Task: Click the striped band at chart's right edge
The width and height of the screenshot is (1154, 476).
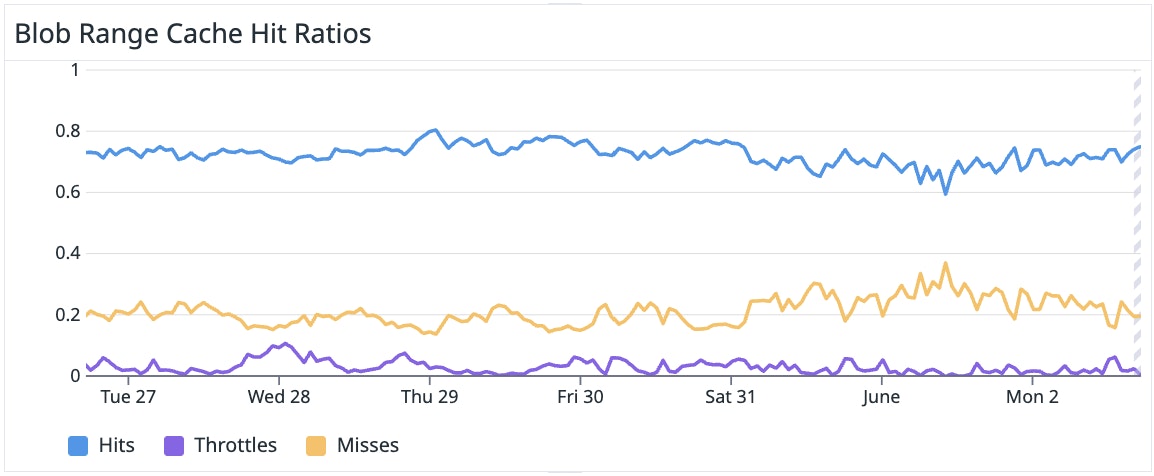Action: 1136,222
